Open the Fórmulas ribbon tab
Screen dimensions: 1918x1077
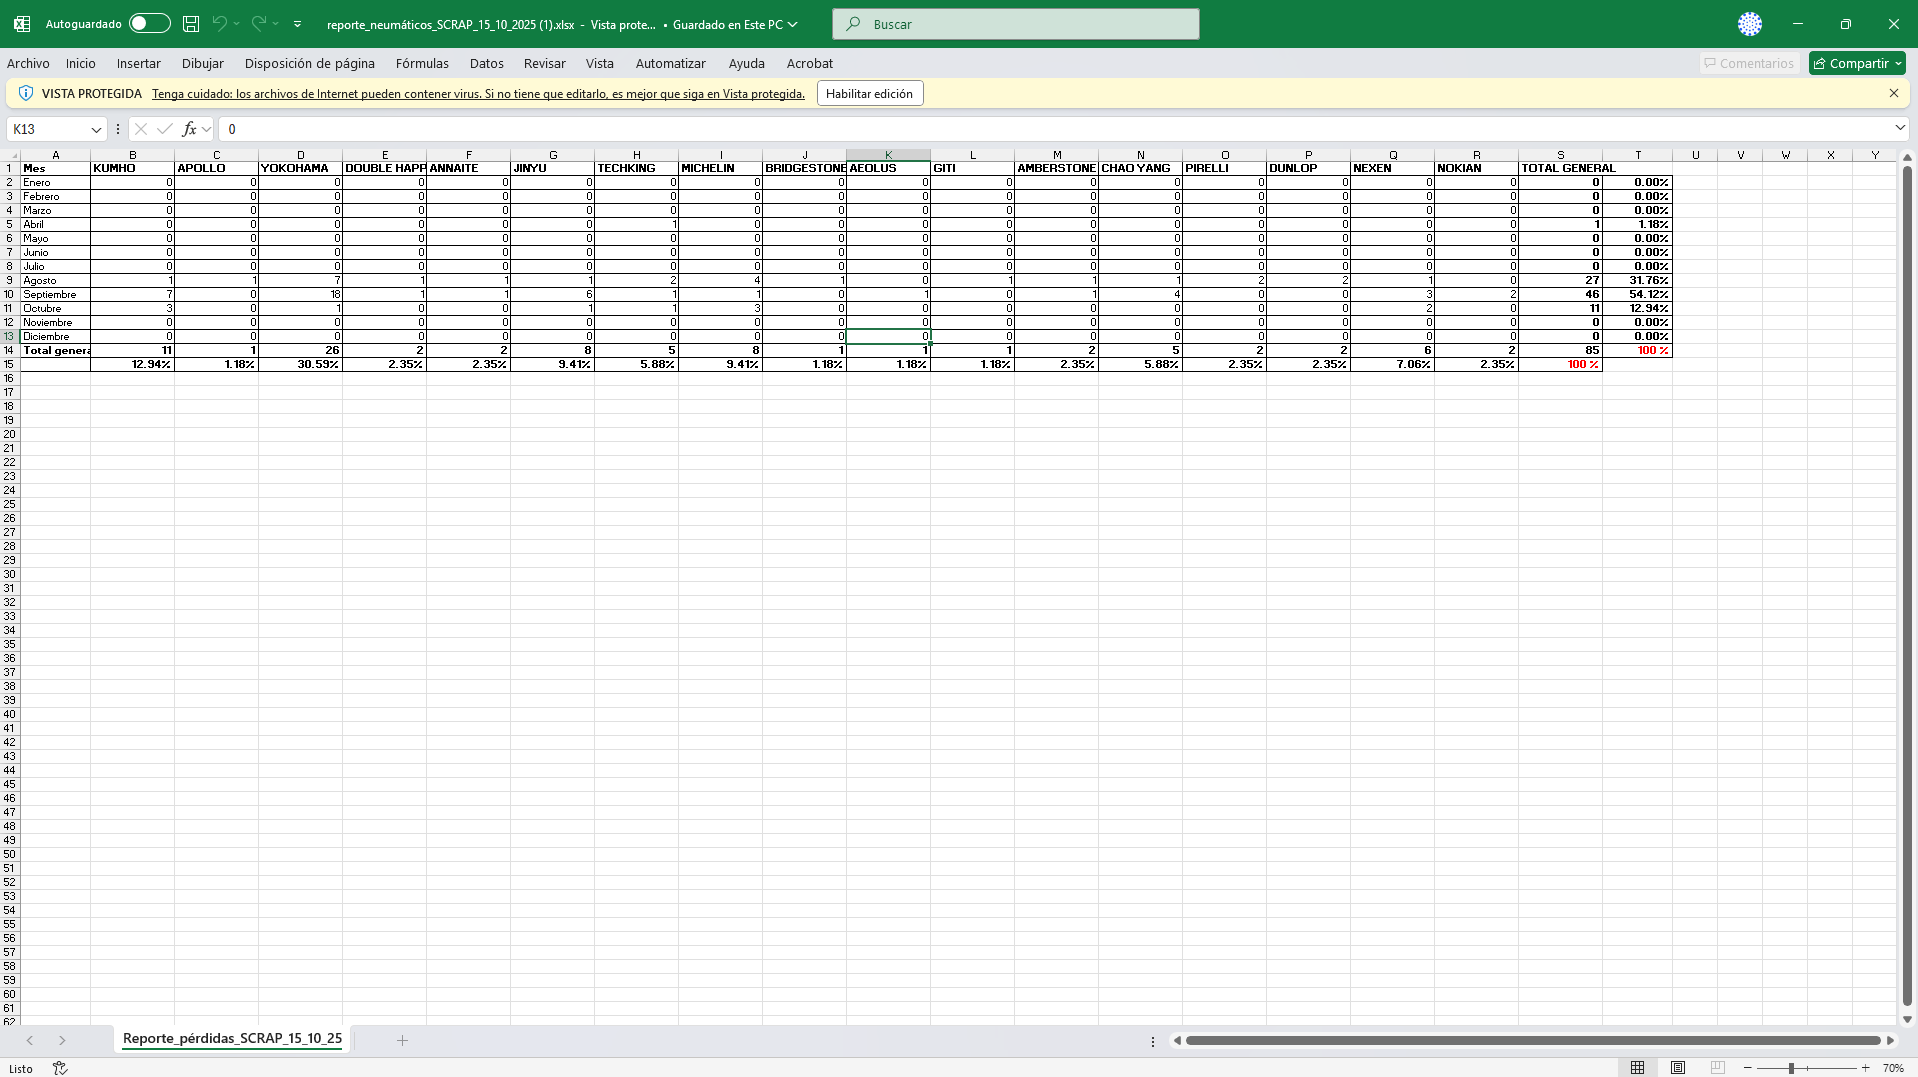pyautogui.click(x=421, y=63)
